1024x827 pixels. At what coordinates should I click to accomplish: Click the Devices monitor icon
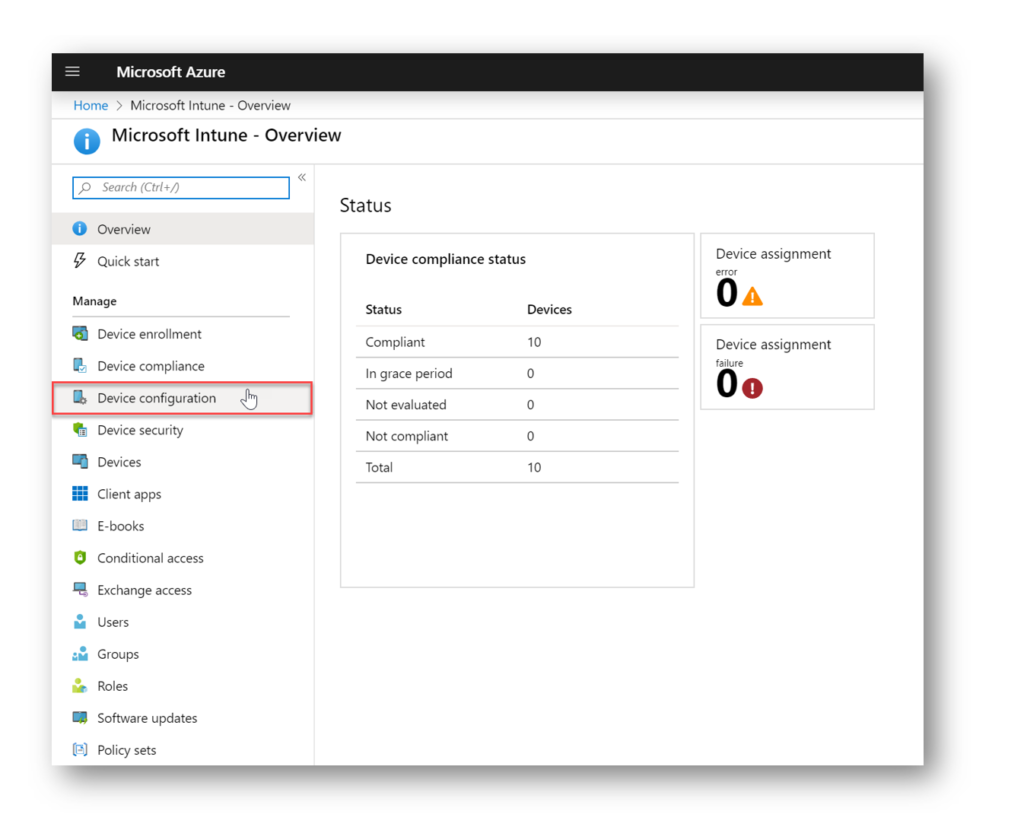80,461
